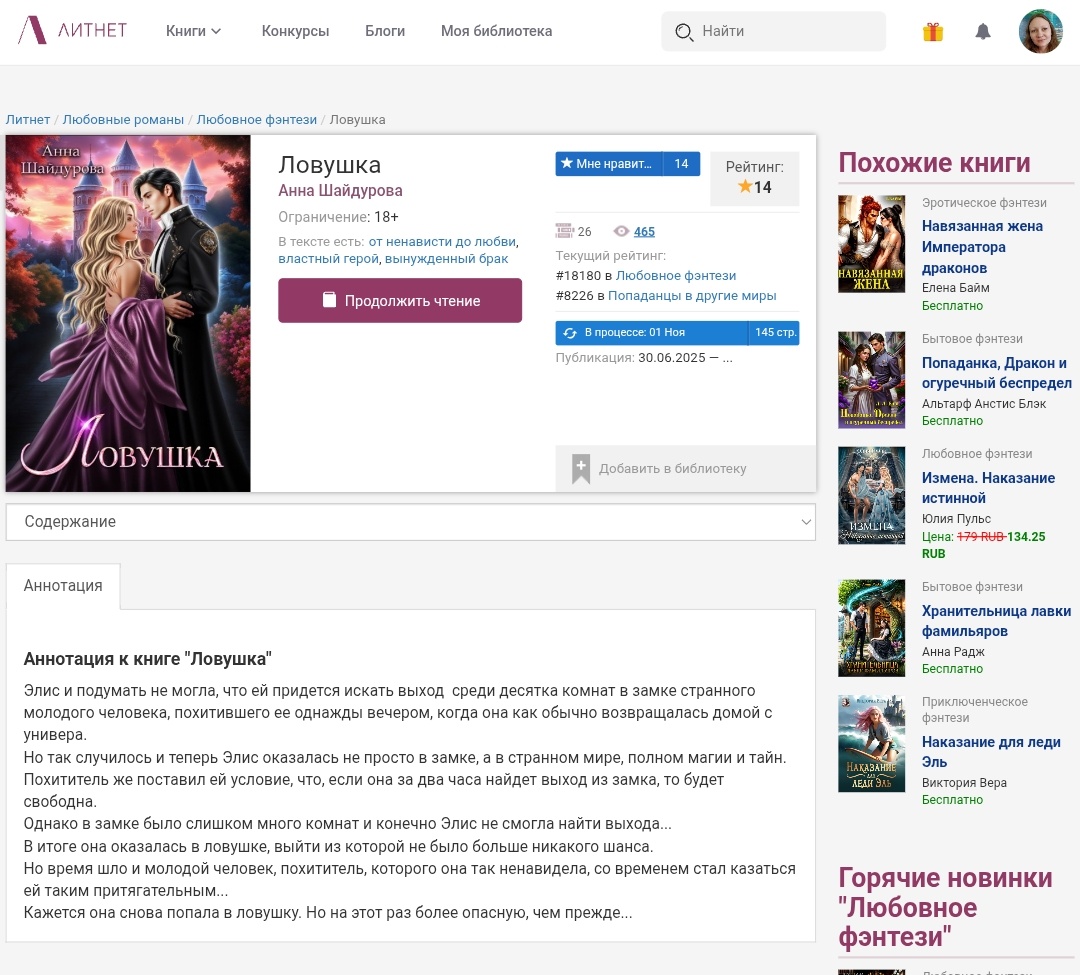Image resolution: width=1080 pixels, height=975 pixels.
Task: Open Попаданка, Дракон и огуречный беспредел cover
Action: (871, 380)
